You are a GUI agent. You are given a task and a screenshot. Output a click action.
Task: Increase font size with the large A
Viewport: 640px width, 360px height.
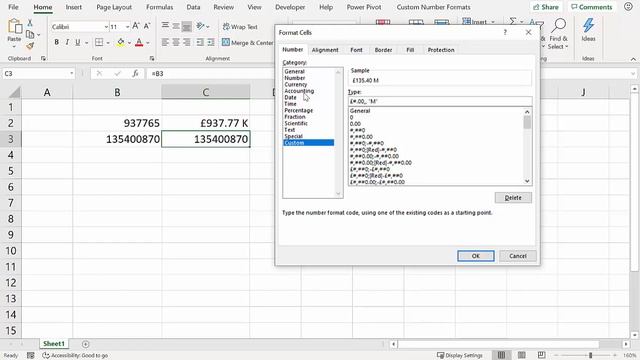pos(136,26)
